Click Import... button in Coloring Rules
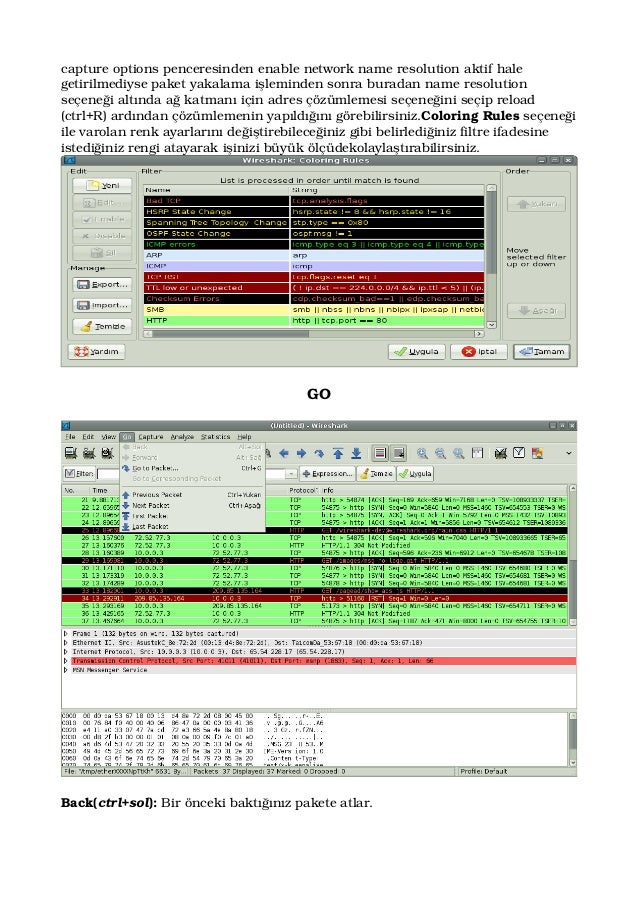The width and height of the screenshot is (638, 903). click(x=102, y=305)
